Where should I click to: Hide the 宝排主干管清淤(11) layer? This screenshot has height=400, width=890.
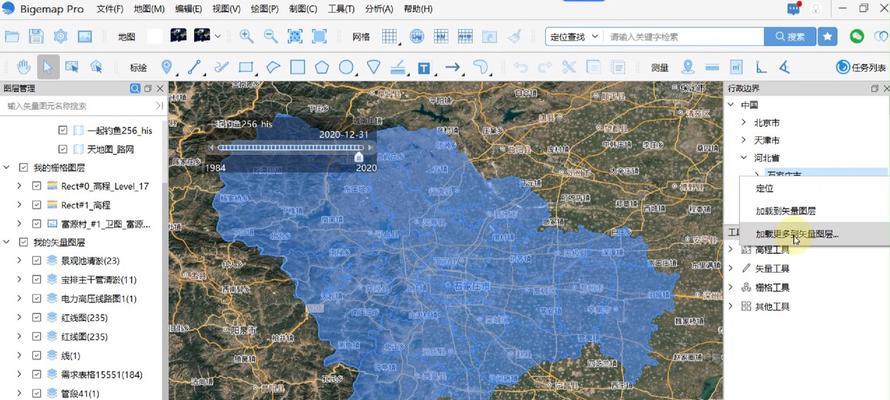click(x=36, y=280)
